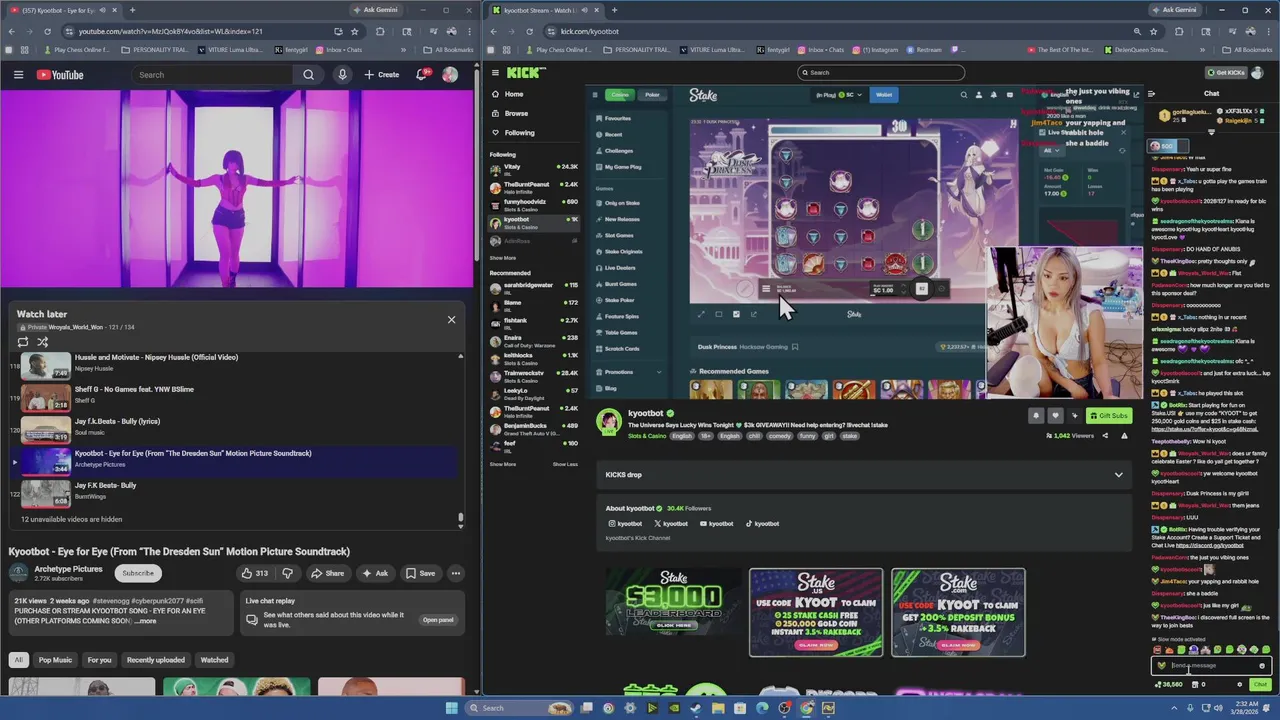Open kyootbot's X profile link

(x=671, y=524)
